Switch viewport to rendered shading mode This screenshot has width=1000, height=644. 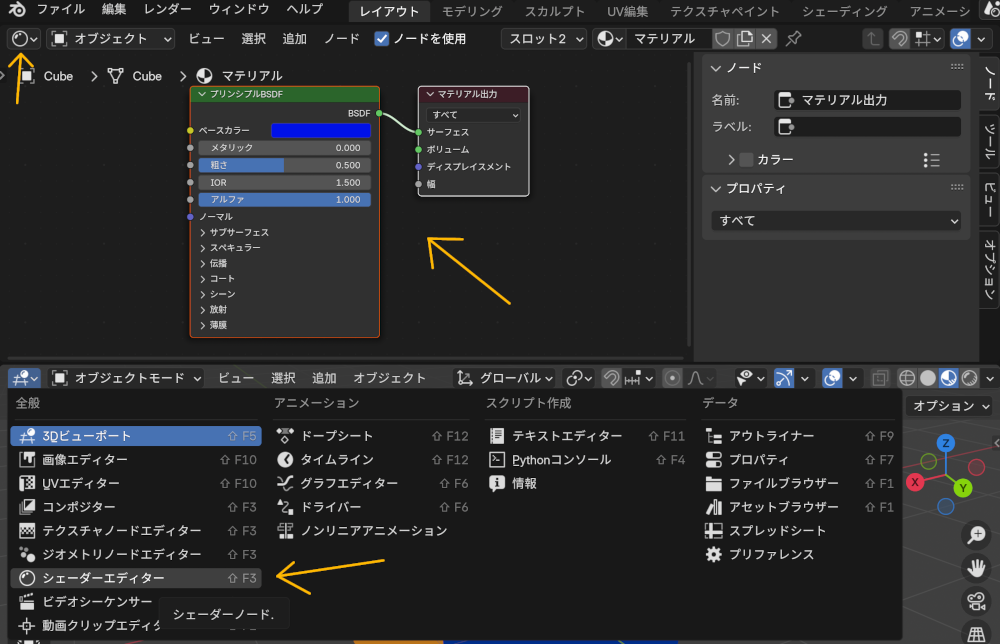tap(967, 378)
